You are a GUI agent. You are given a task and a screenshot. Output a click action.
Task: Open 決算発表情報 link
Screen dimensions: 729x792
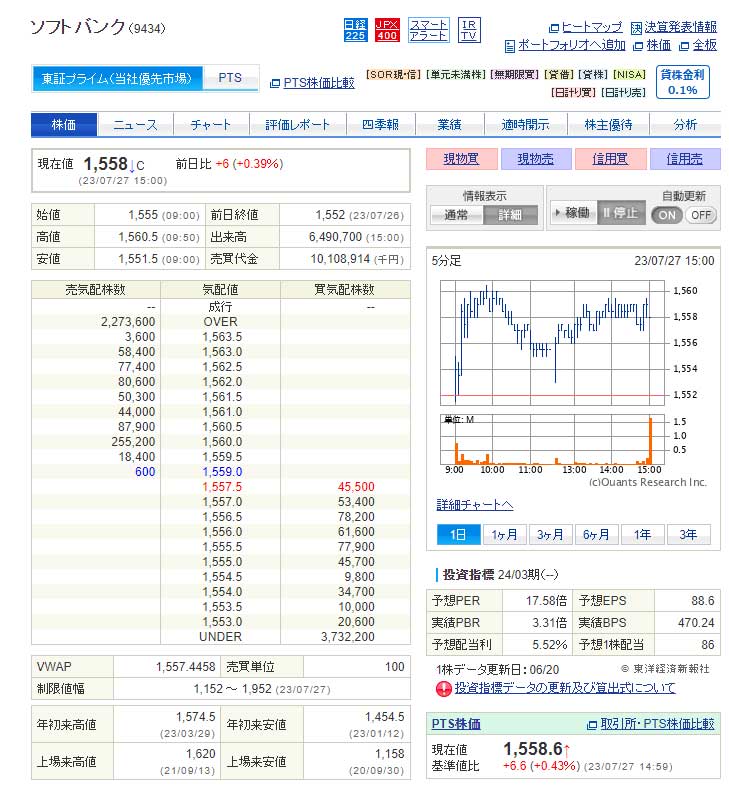680,27
